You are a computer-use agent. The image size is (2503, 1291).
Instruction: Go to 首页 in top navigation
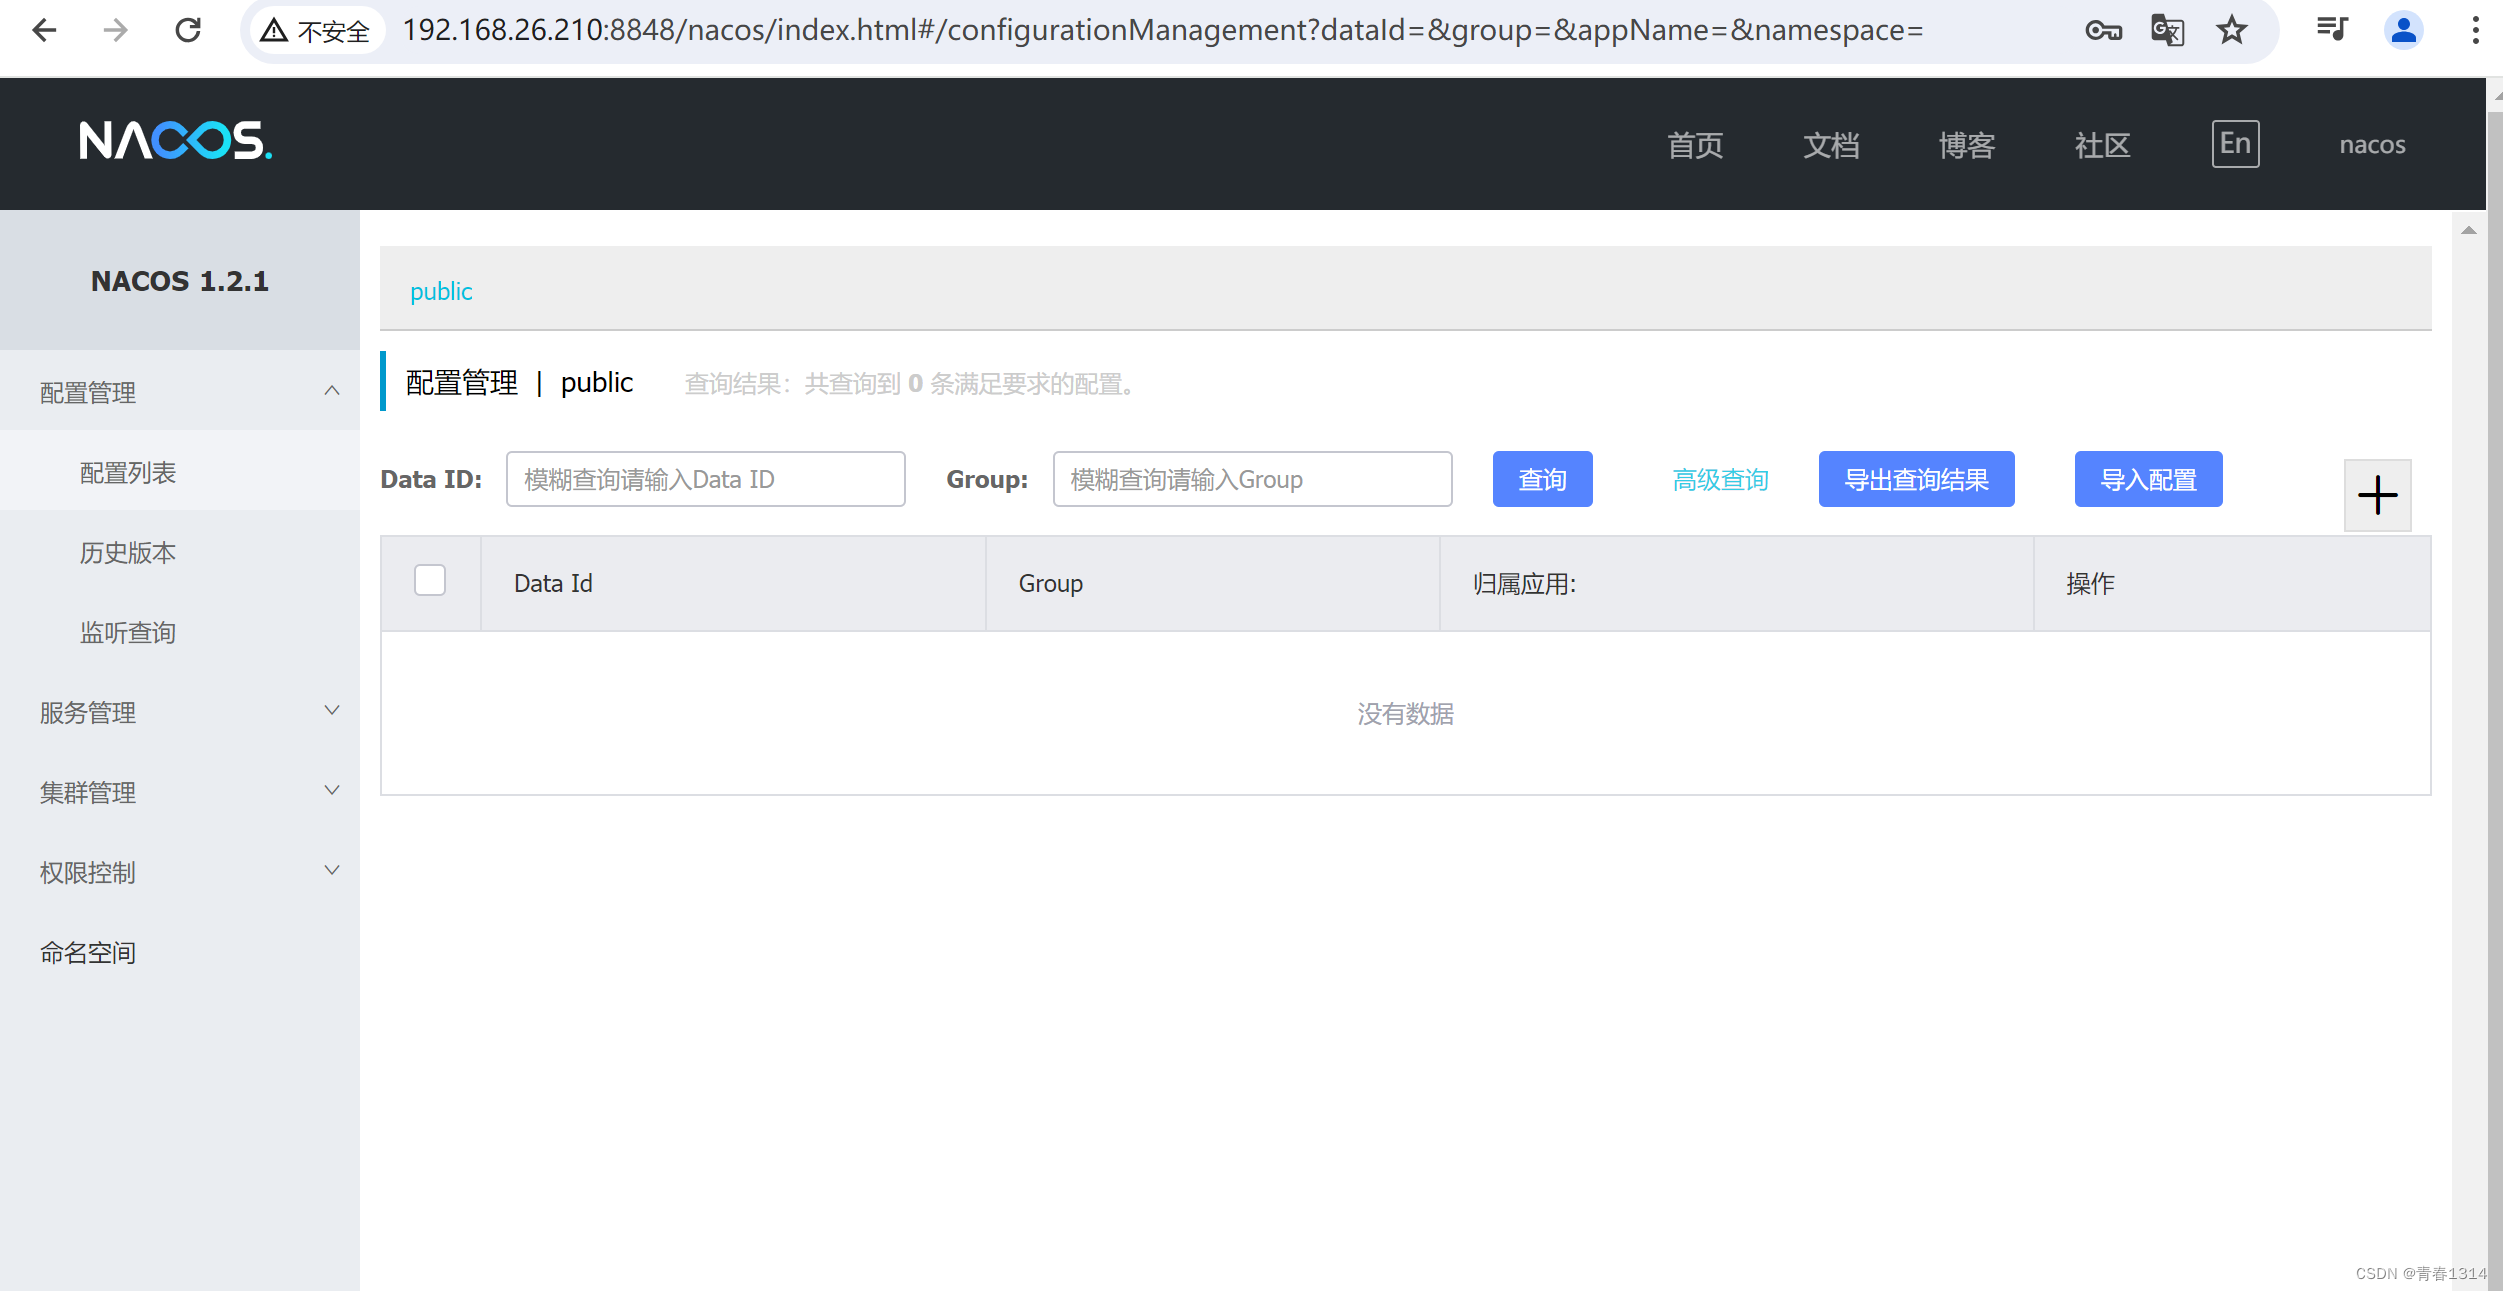1695,145
